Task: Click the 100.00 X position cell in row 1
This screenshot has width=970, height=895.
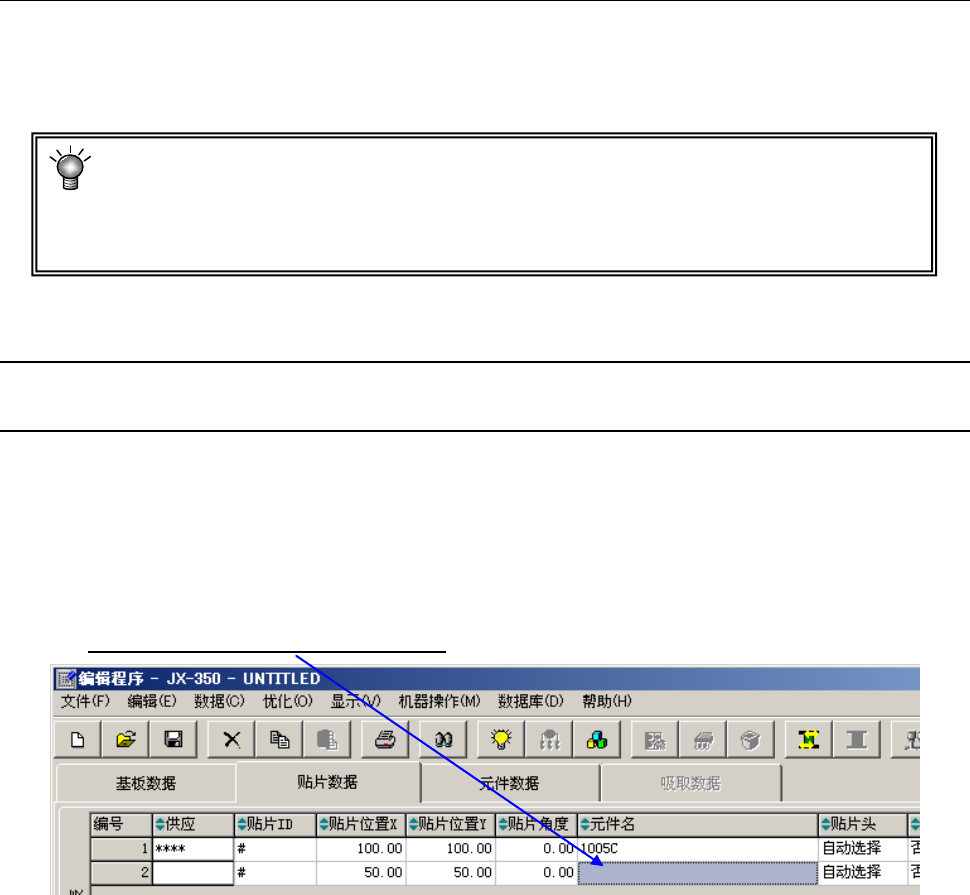Action: tap(361, 849)
